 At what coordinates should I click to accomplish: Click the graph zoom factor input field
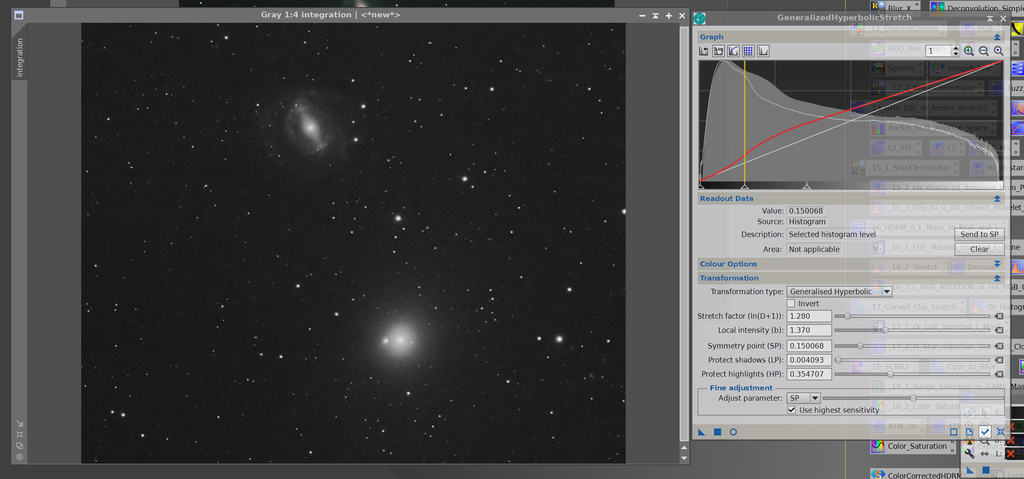click(x=939, y=51)
